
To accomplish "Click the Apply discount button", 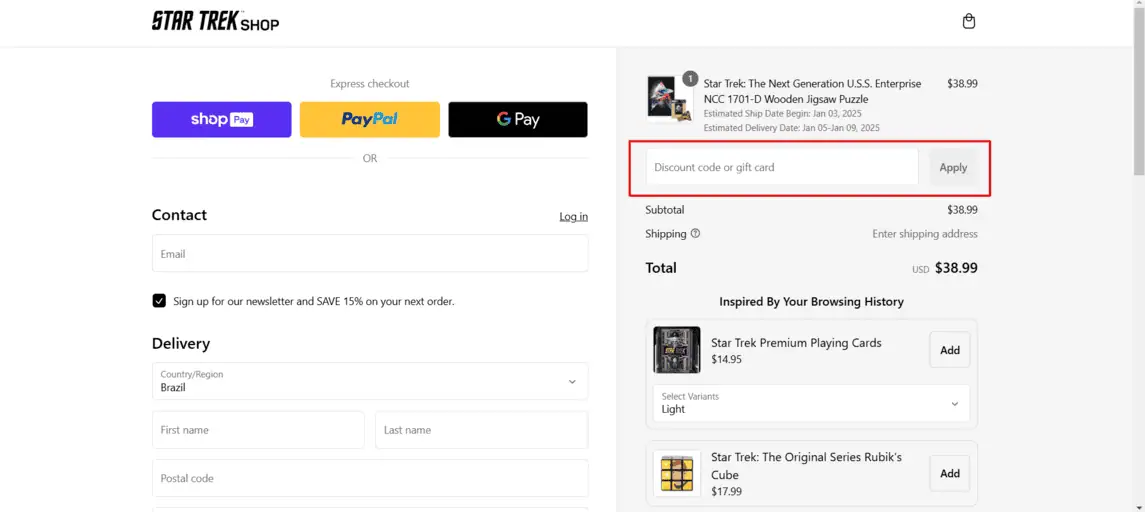I will 953,167.
